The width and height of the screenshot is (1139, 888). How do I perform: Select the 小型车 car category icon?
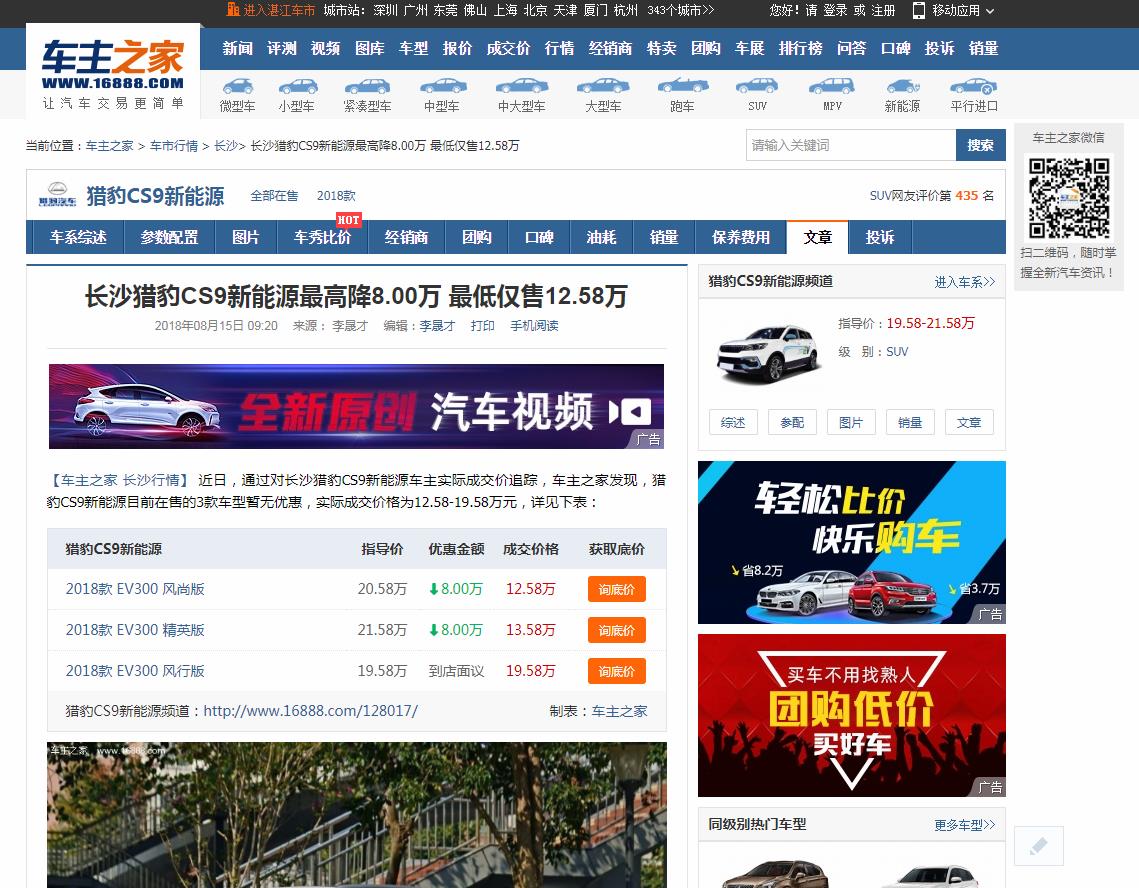tap(297, 86)
